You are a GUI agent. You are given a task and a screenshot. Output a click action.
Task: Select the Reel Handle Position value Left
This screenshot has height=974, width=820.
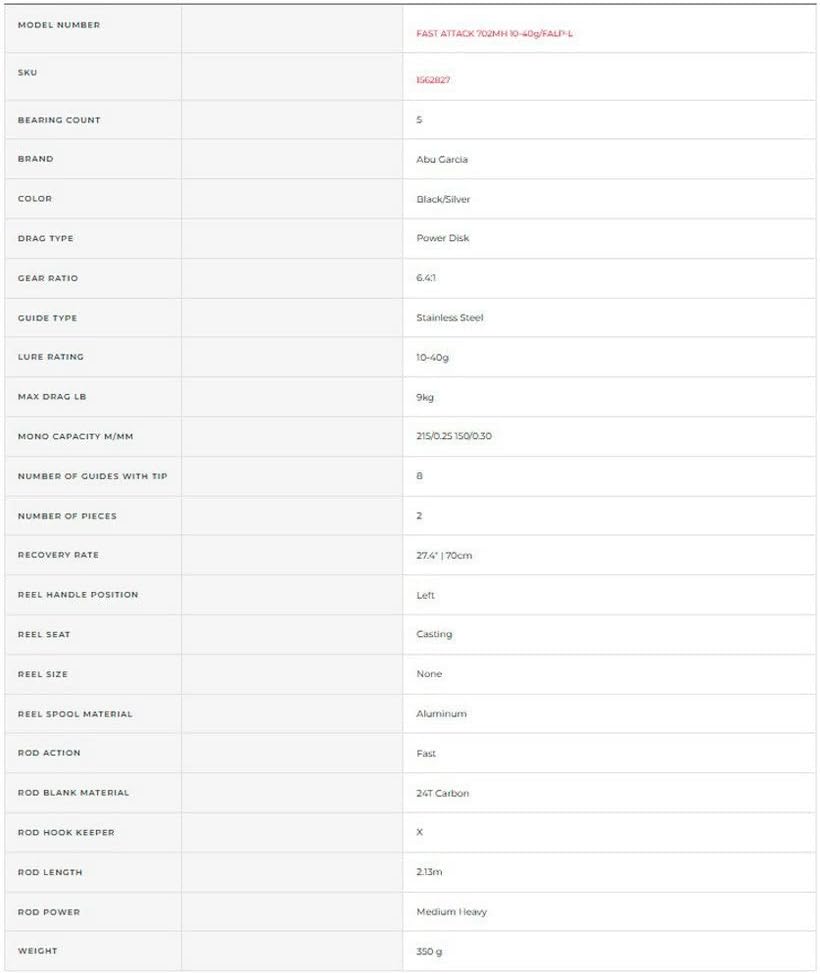[x=426, y=595]
